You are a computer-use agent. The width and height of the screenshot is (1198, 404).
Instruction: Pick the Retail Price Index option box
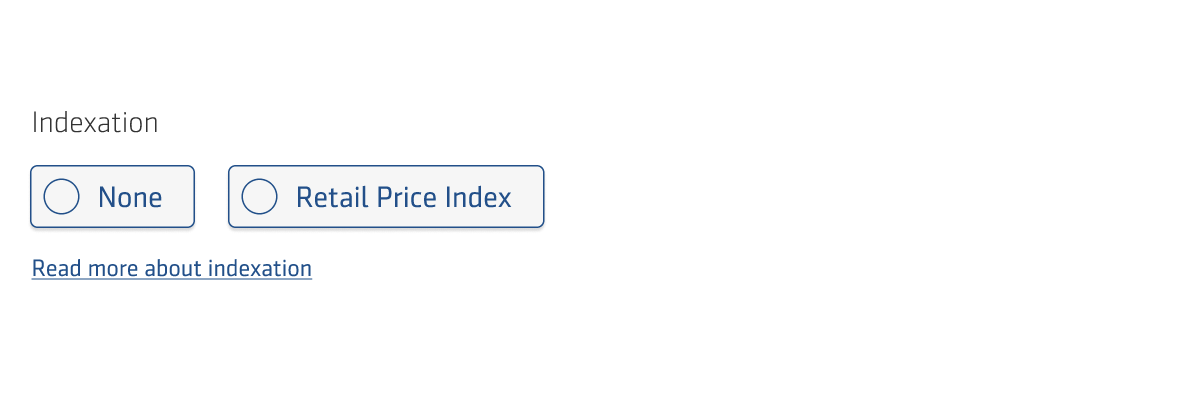pyautogui.click(x=386, y=197)
